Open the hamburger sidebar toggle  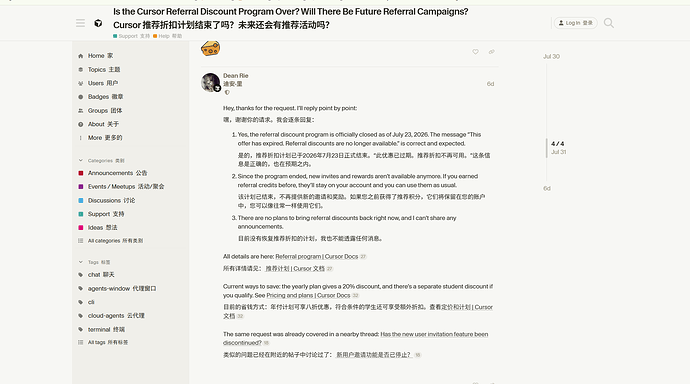click(80, 23)
